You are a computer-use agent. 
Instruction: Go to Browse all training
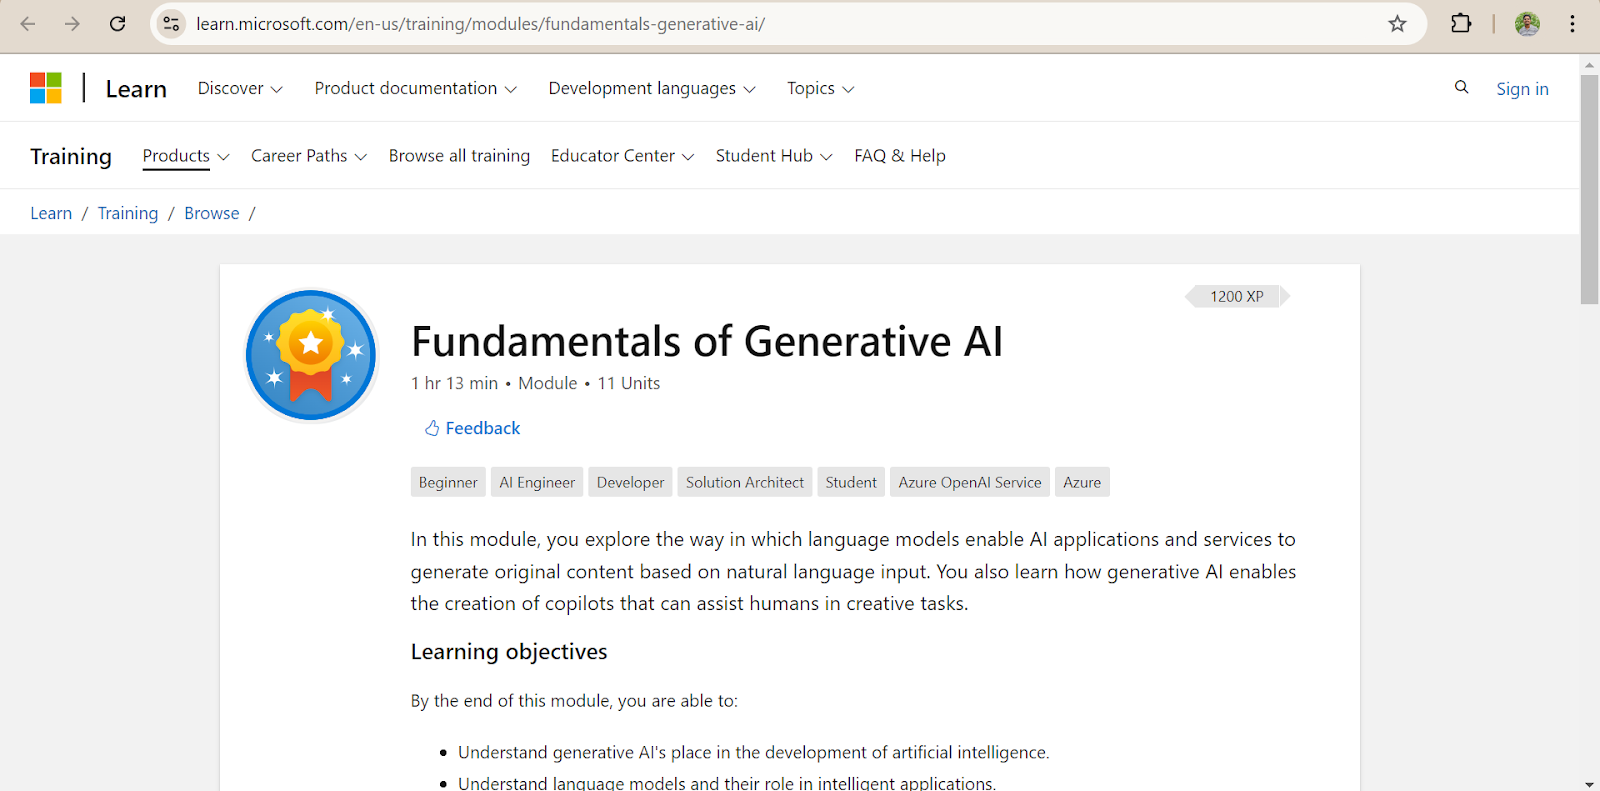coord(459,156)
